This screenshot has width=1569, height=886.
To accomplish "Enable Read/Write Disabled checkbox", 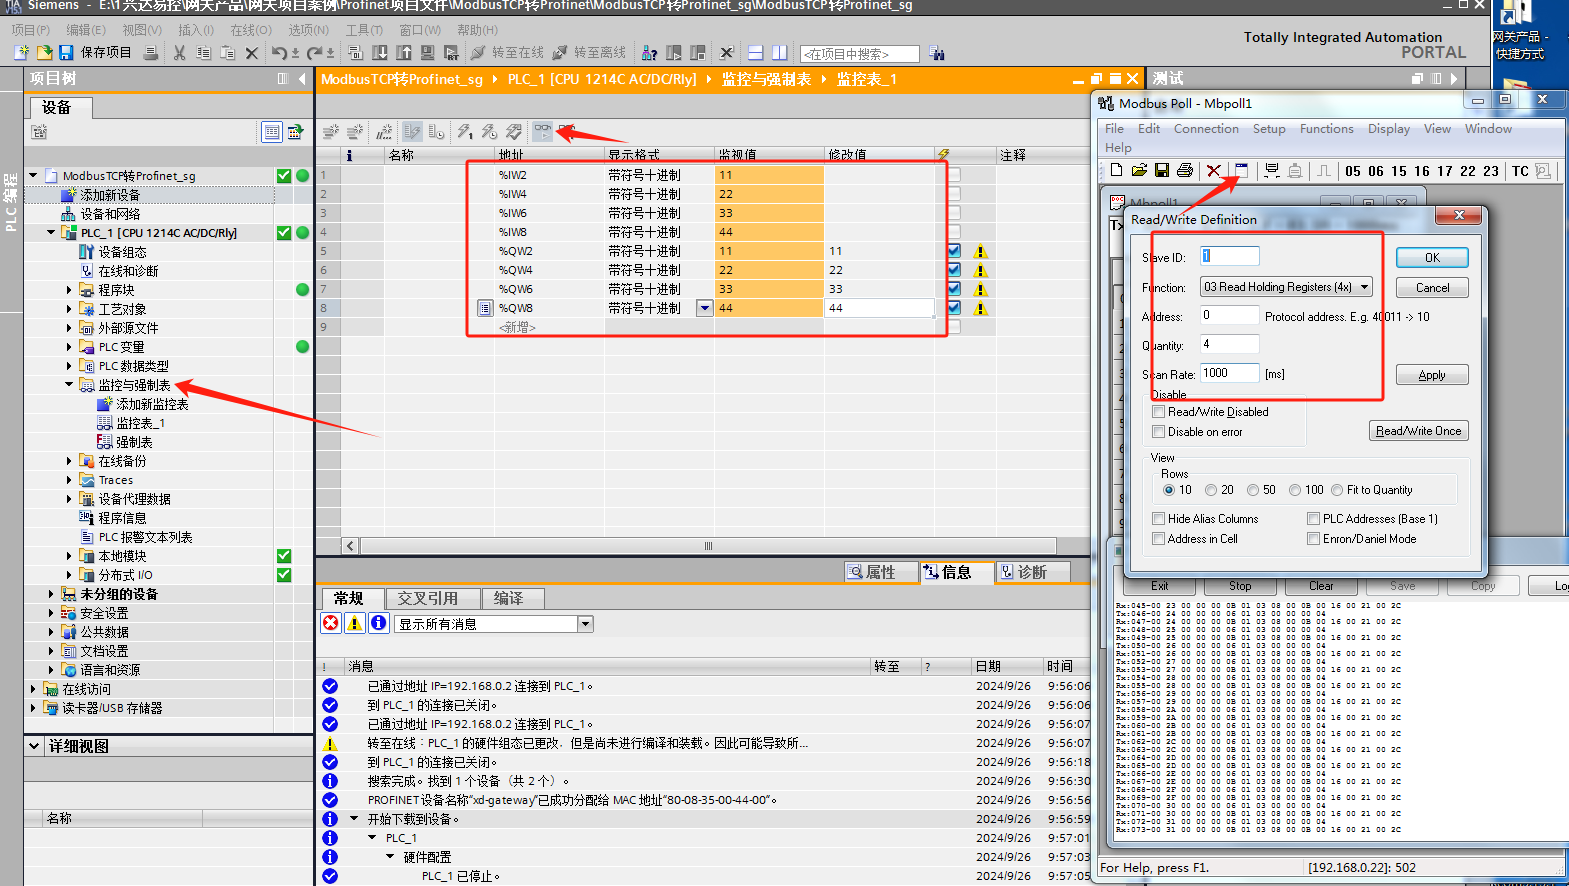I will (x=1158, y=411).
